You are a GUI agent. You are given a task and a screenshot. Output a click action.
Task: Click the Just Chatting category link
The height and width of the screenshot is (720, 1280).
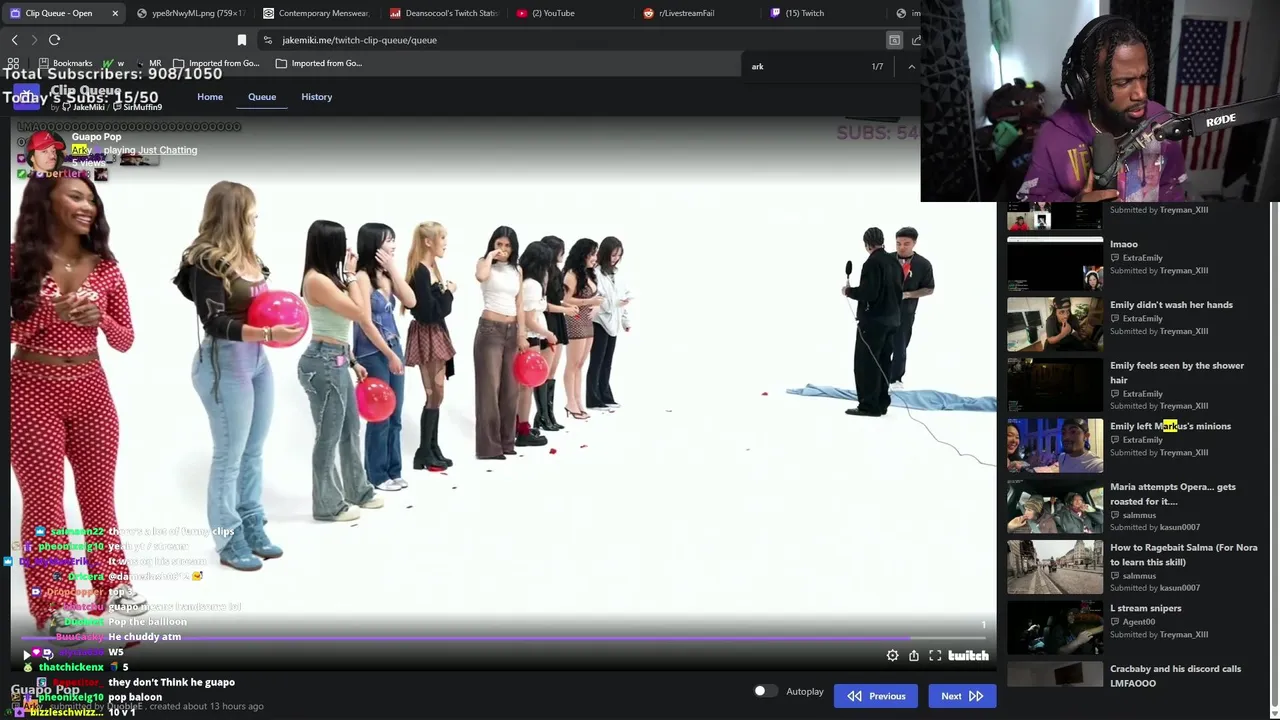click(168, 150)
